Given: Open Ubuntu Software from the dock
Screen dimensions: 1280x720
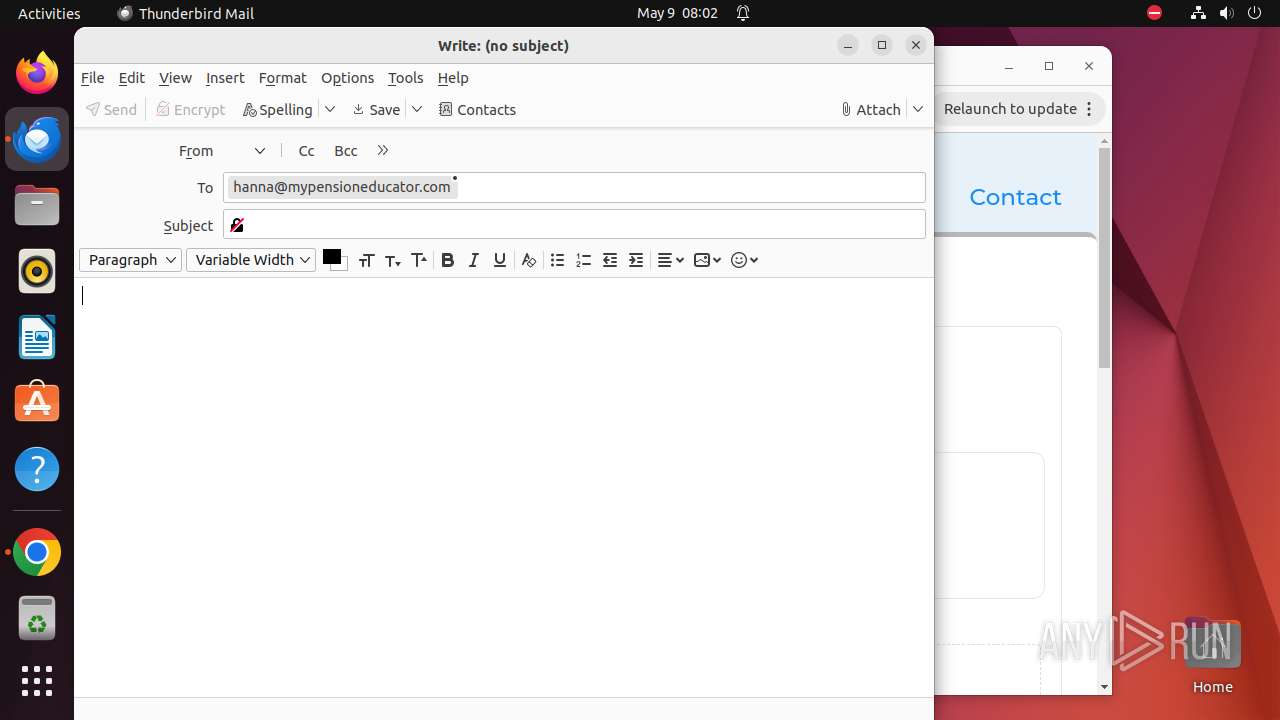Looking at the screenshot, I should pyautogui.click(x=37, y=403).
